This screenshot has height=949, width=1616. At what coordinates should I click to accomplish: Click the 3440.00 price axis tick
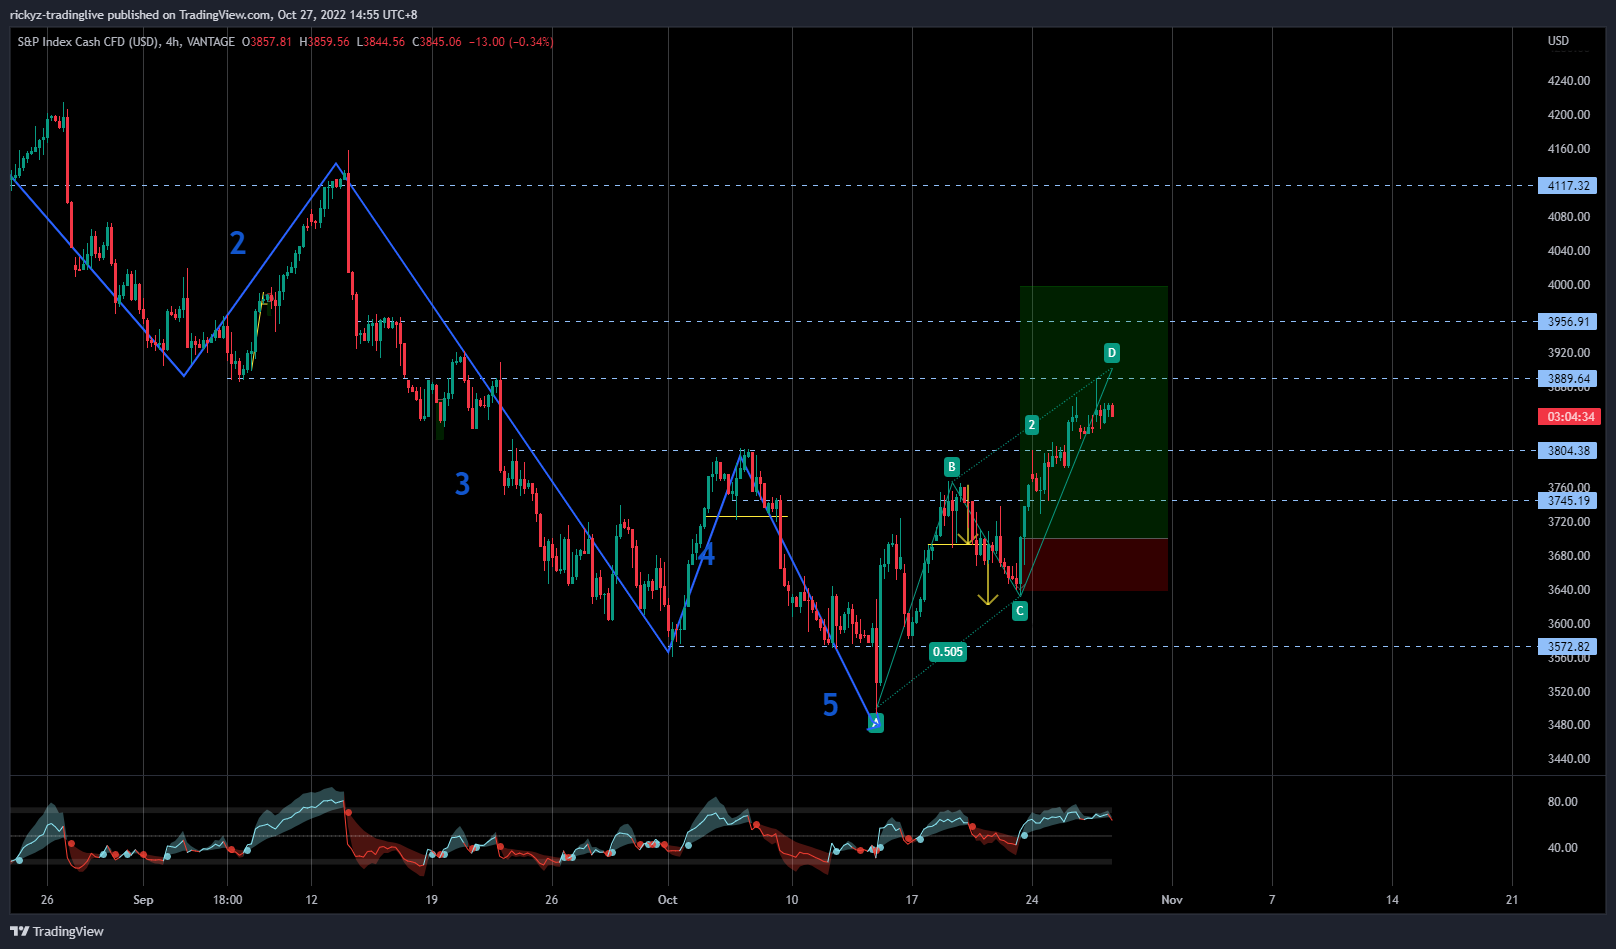click(x=1569, y=759)
